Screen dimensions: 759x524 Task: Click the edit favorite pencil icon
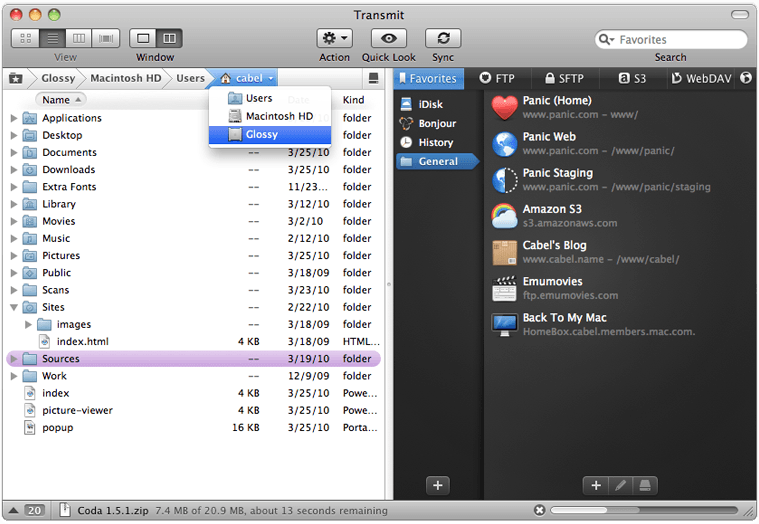point(620,485)
